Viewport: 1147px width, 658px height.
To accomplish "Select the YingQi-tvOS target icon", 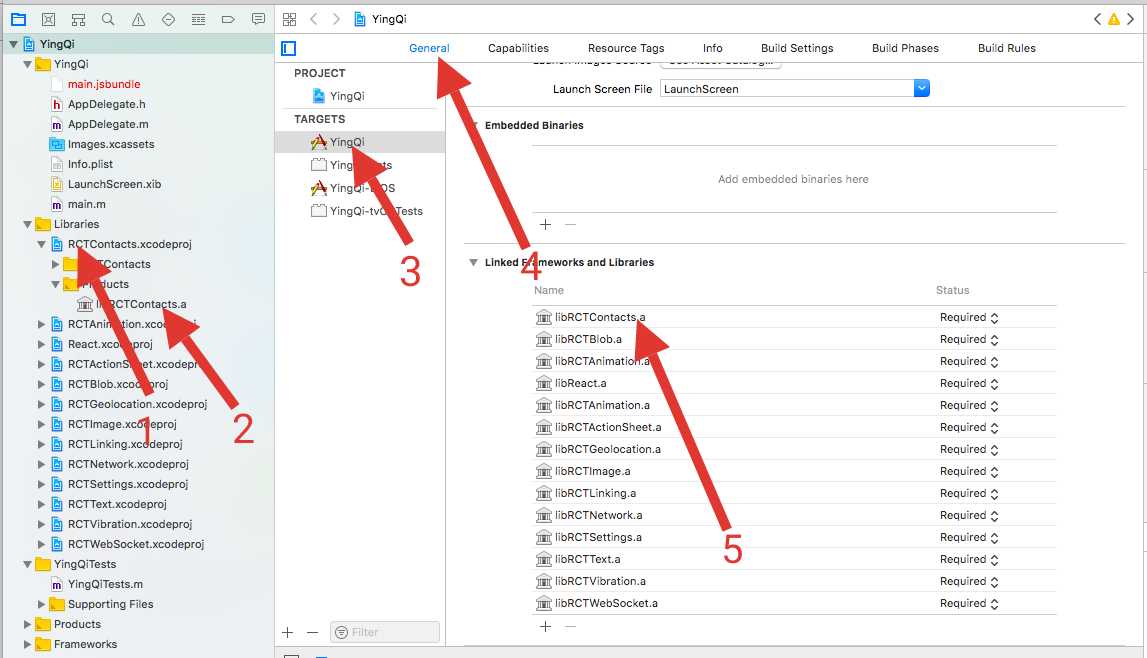I will click(x=318, y=188).
